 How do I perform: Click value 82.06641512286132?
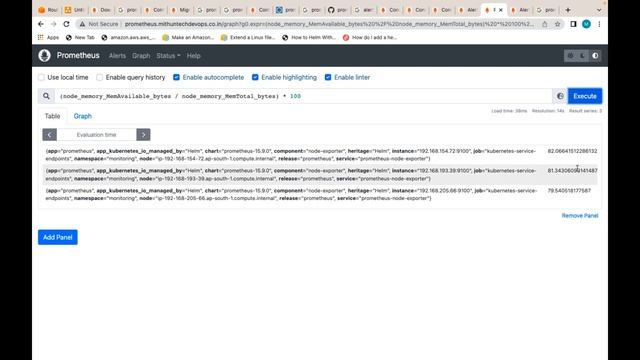click(572, 151)
